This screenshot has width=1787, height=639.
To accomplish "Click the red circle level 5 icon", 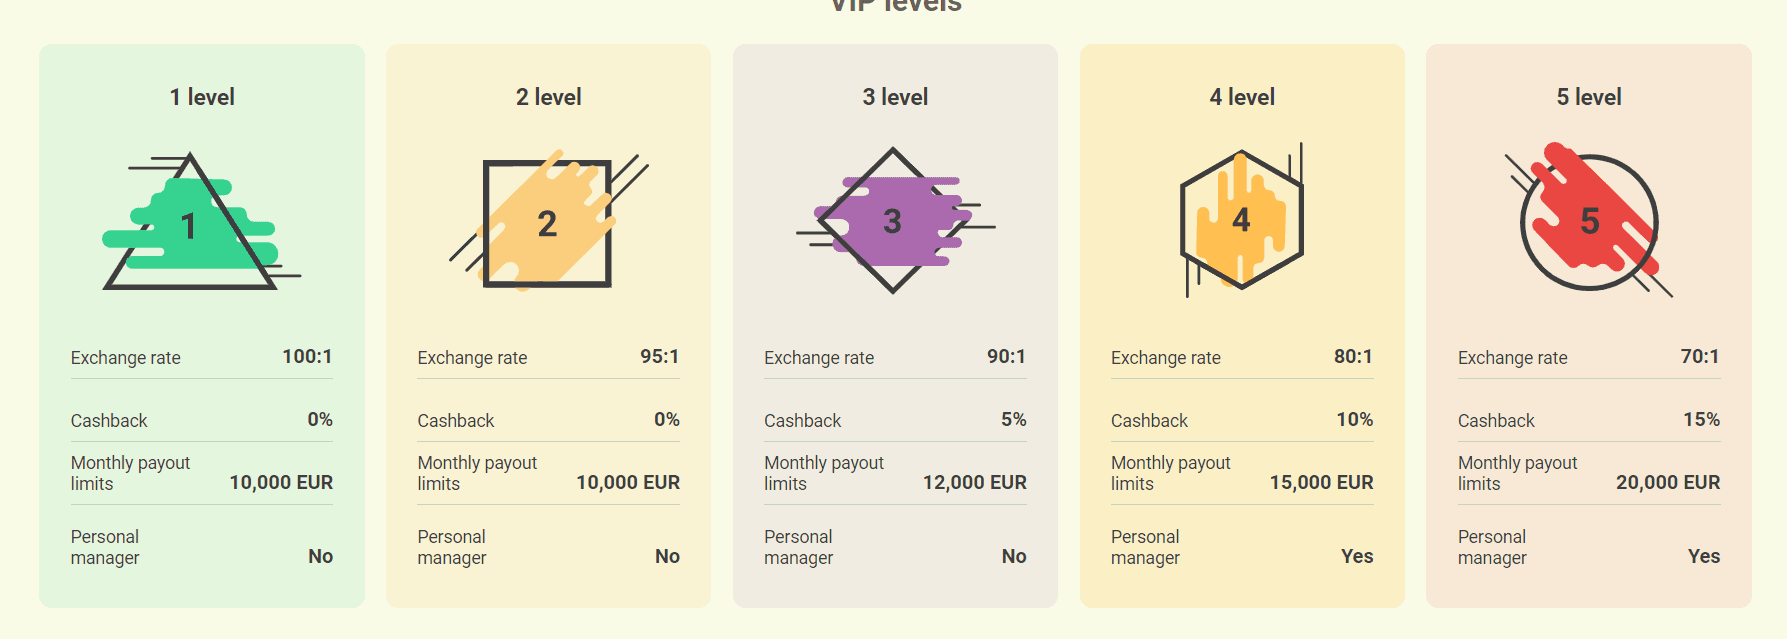I will click(1589, 222).
